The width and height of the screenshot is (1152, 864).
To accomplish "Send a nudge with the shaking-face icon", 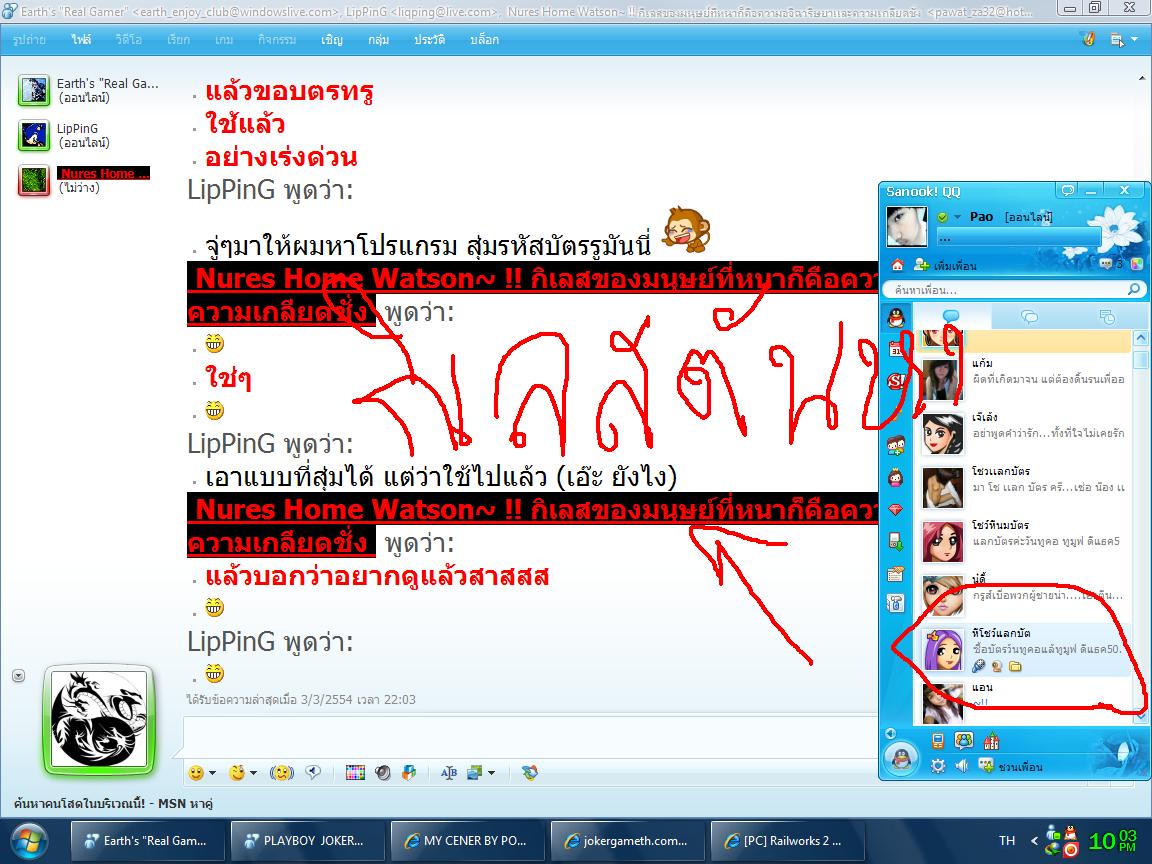I will [281, 773].
